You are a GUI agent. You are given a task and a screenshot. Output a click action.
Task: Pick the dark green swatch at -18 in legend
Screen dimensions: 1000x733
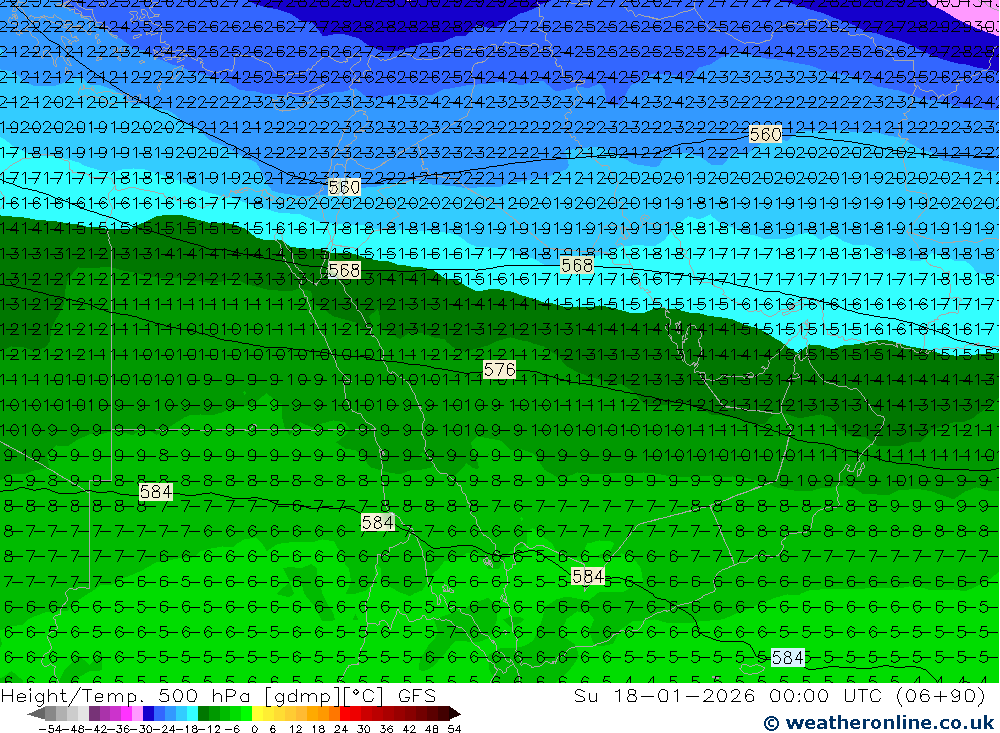[203, 713]
